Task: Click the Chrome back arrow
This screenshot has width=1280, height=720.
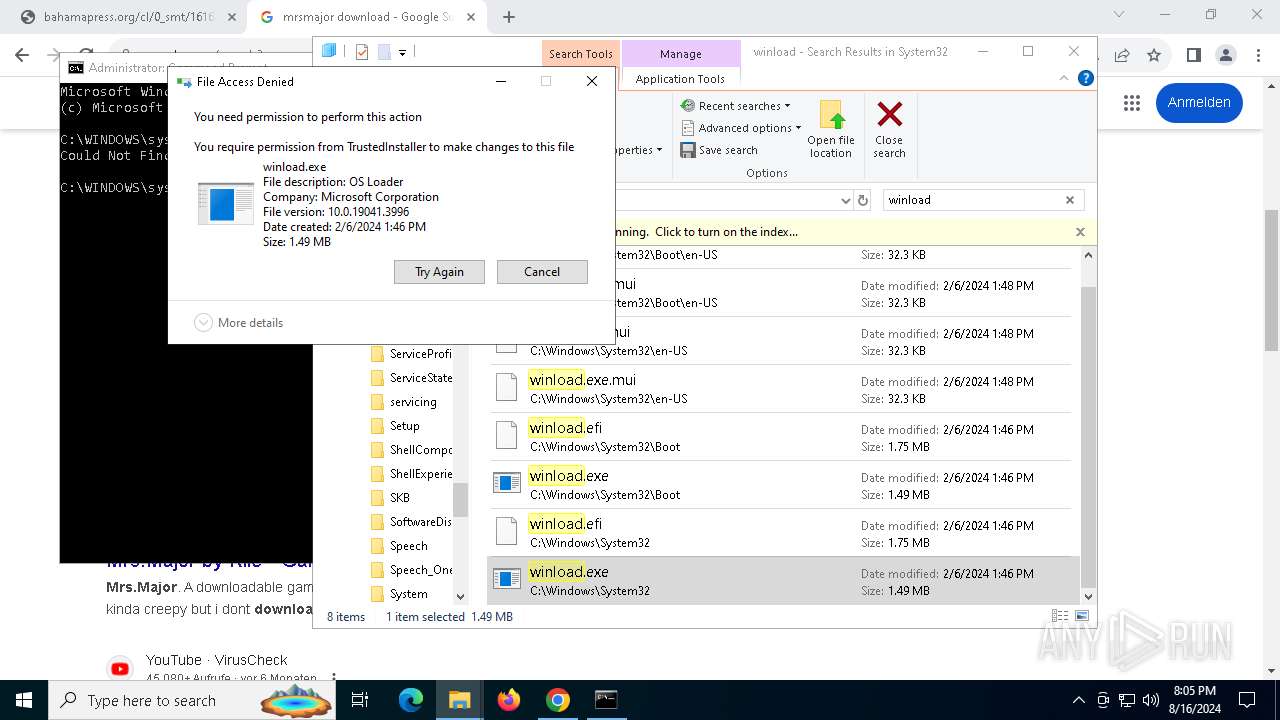Action: coord(22,55)
